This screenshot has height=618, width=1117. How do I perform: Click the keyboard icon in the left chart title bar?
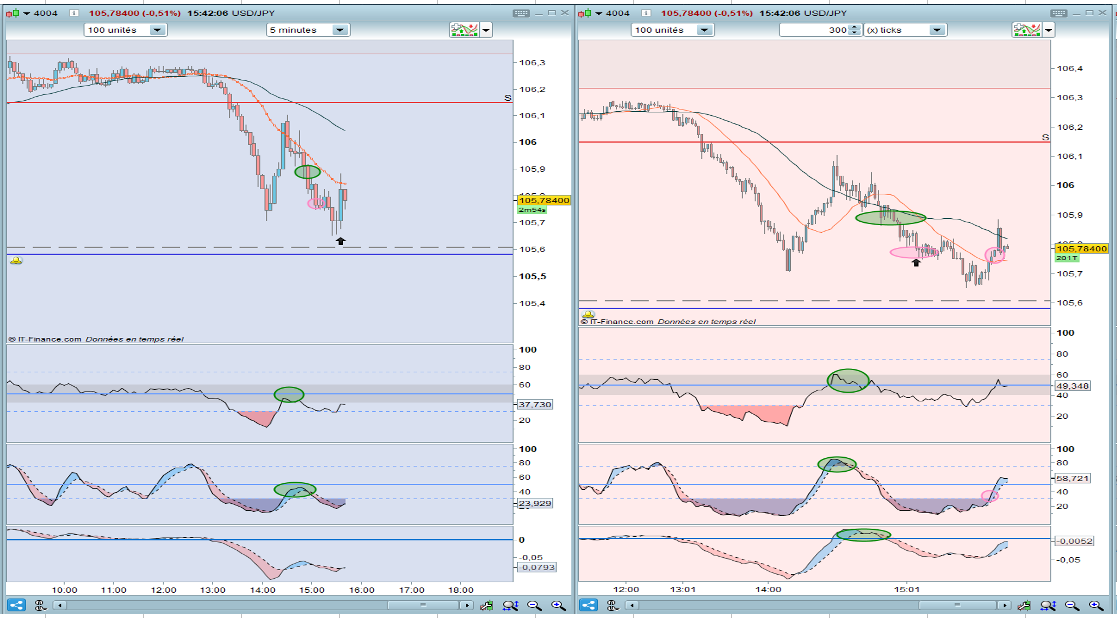(521, 13)
